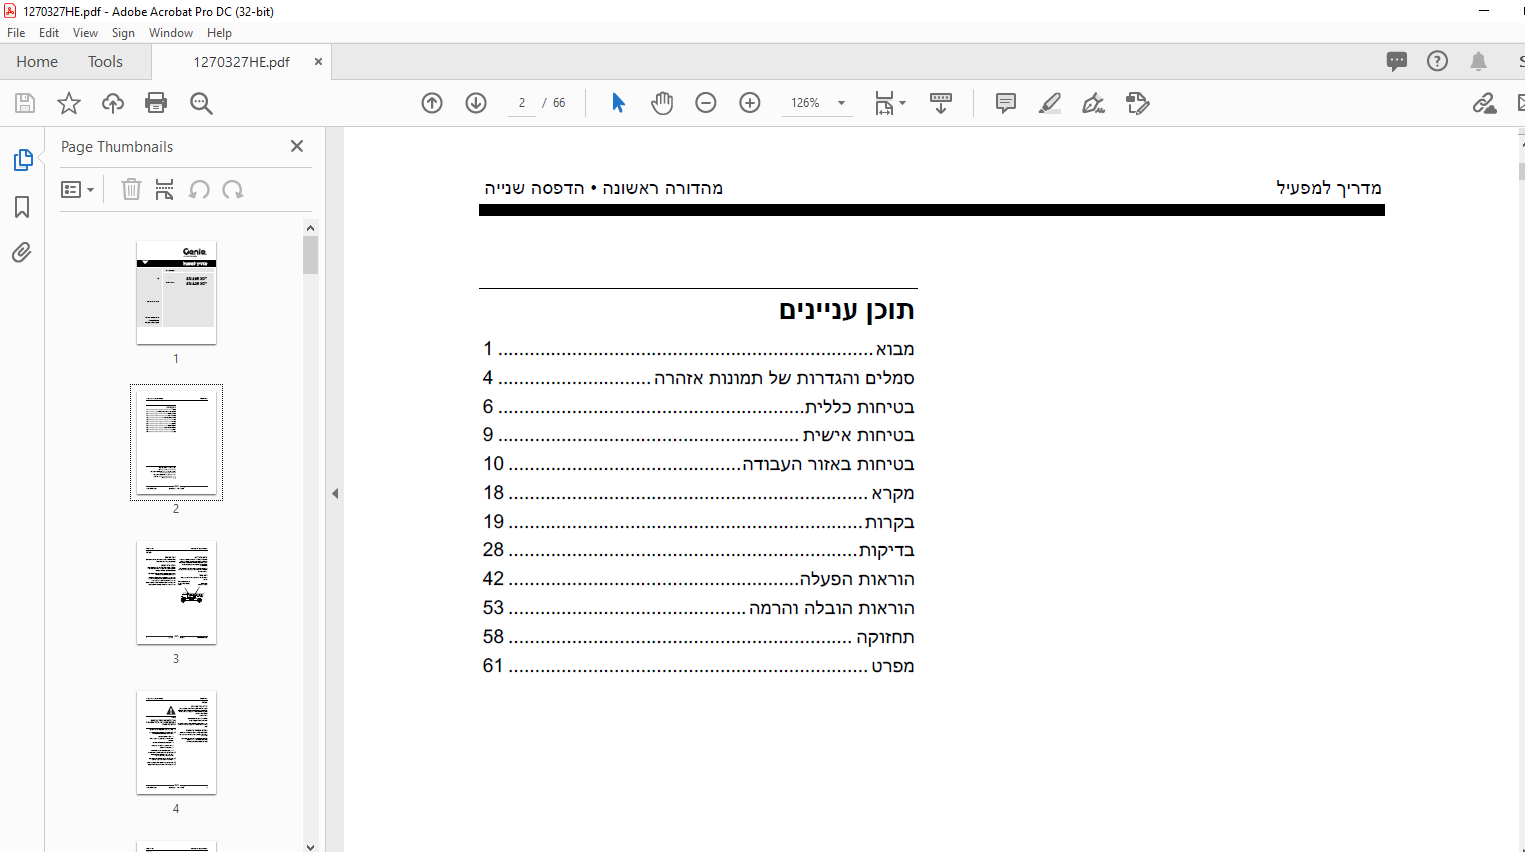Upload file to cloud icon
1525x852 pixels.
point(113,103)
